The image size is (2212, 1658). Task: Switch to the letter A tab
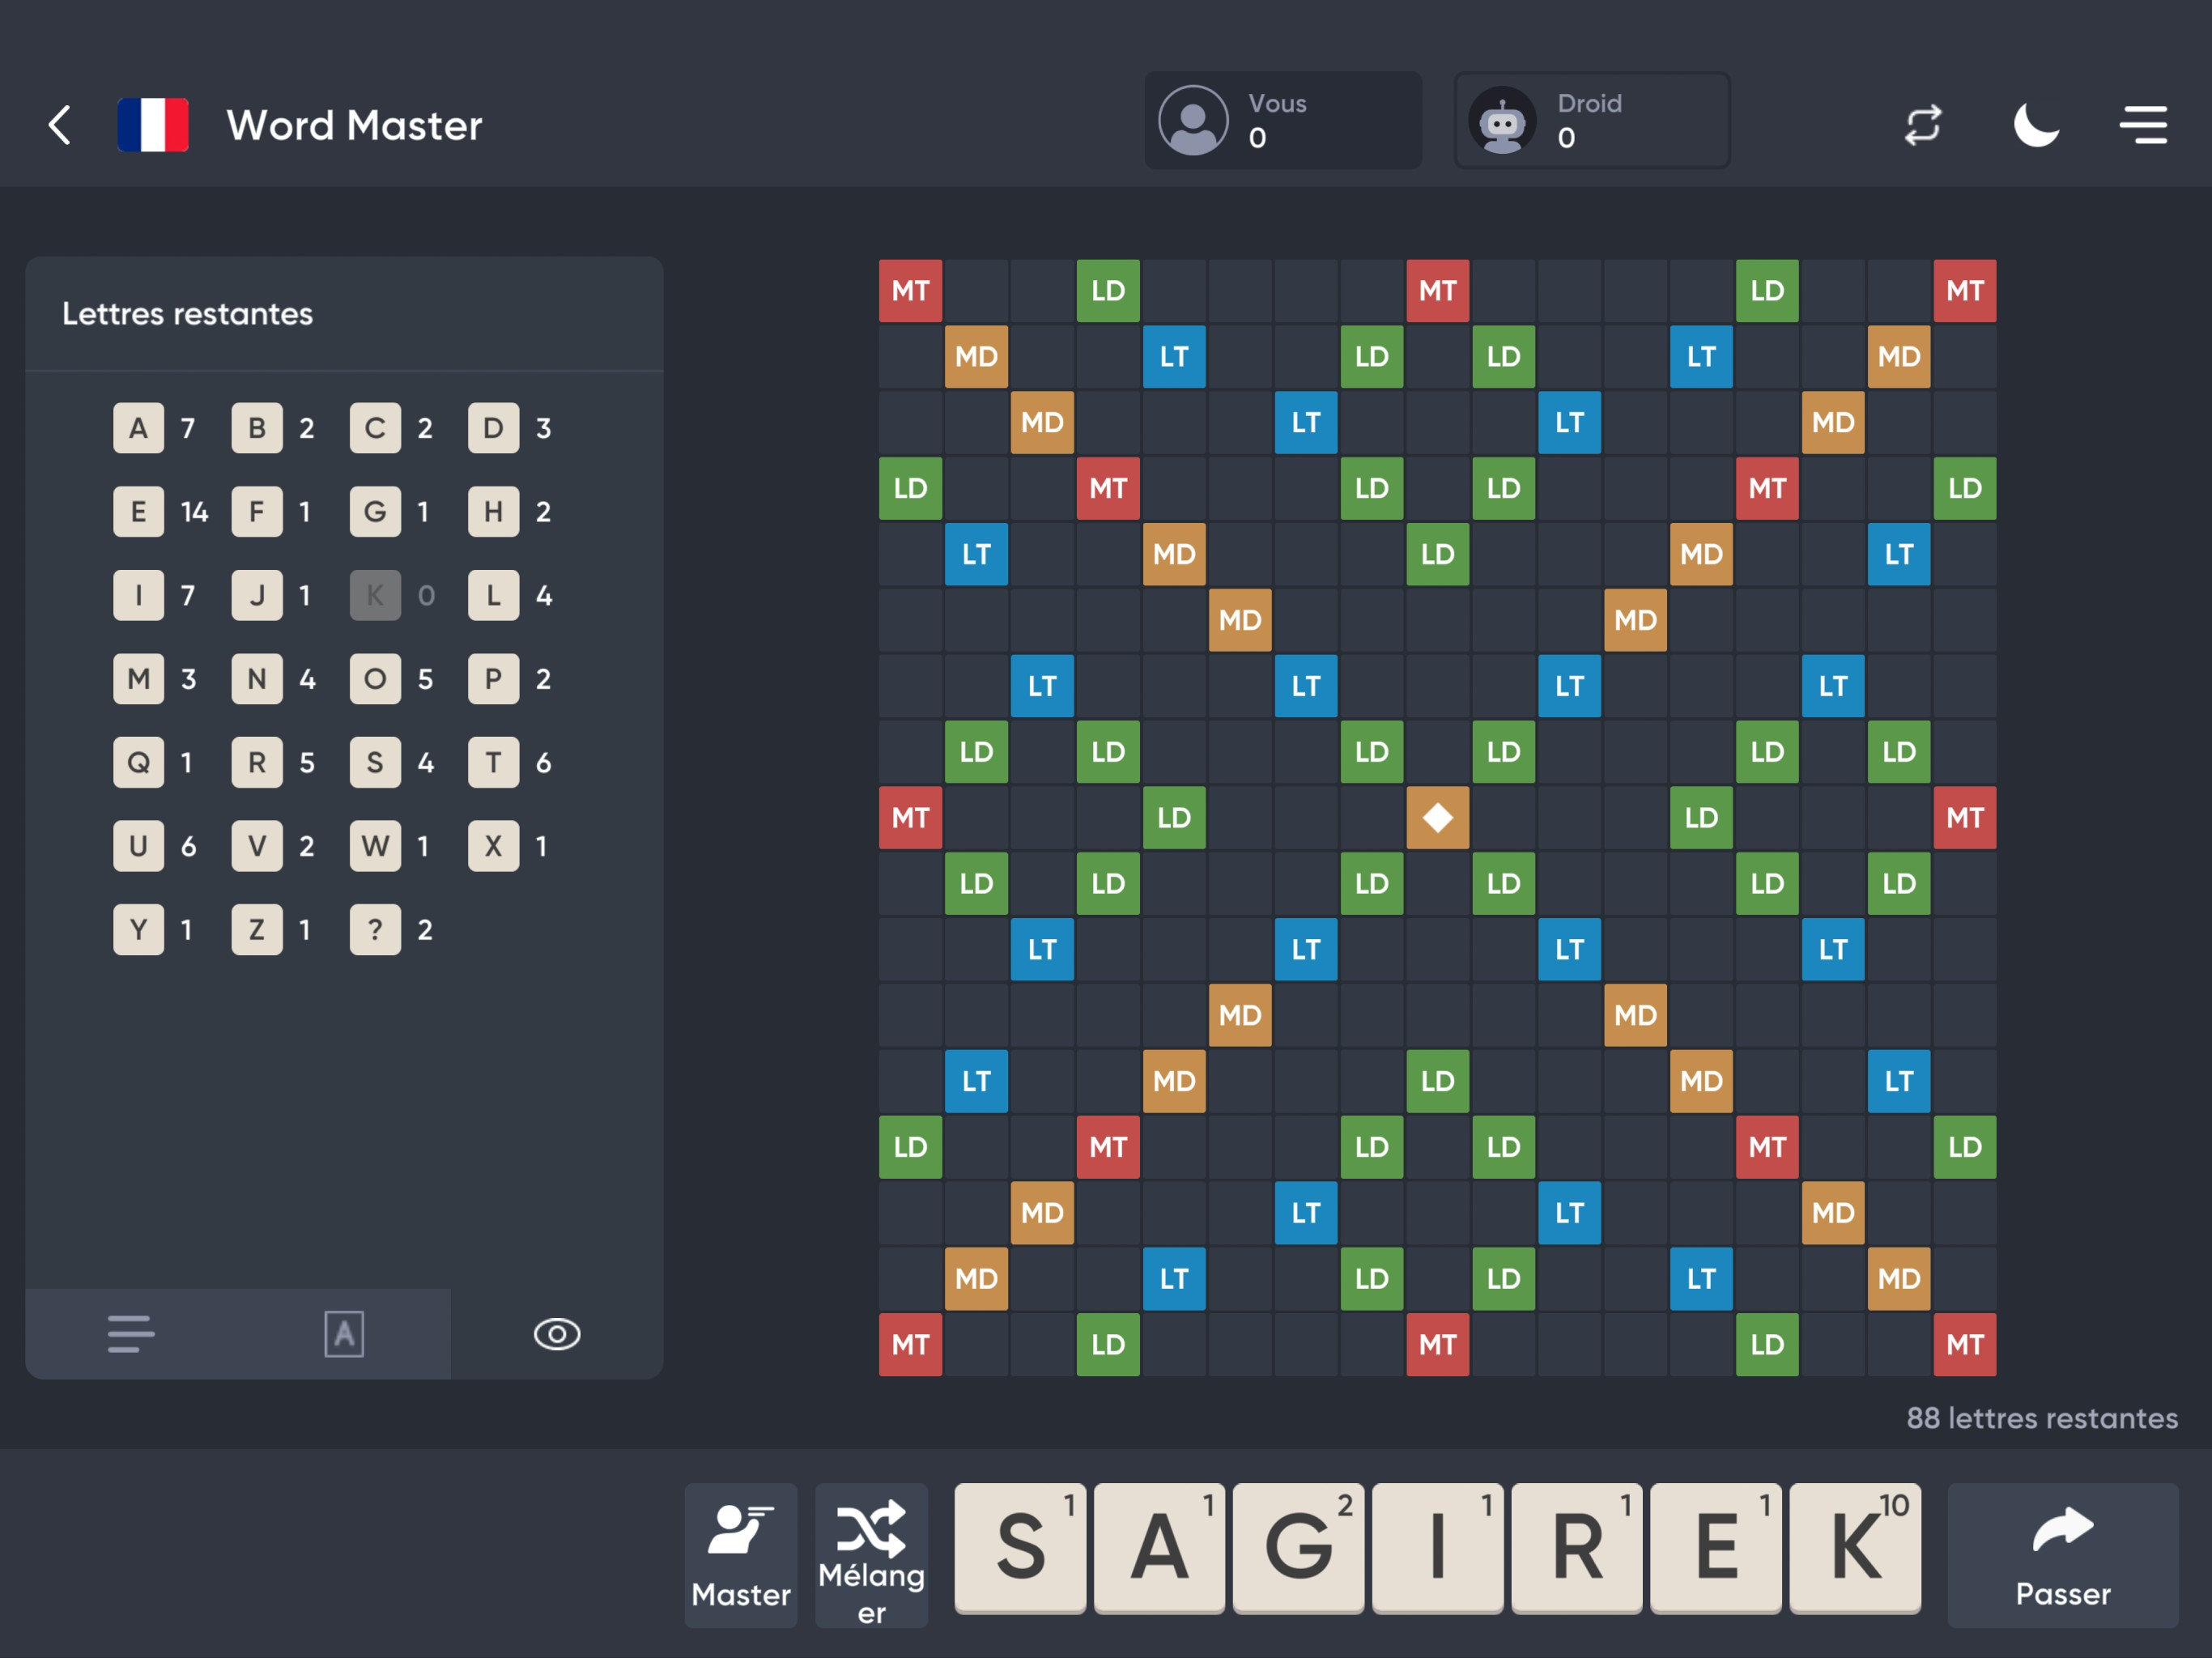(x=344, y=1333)
